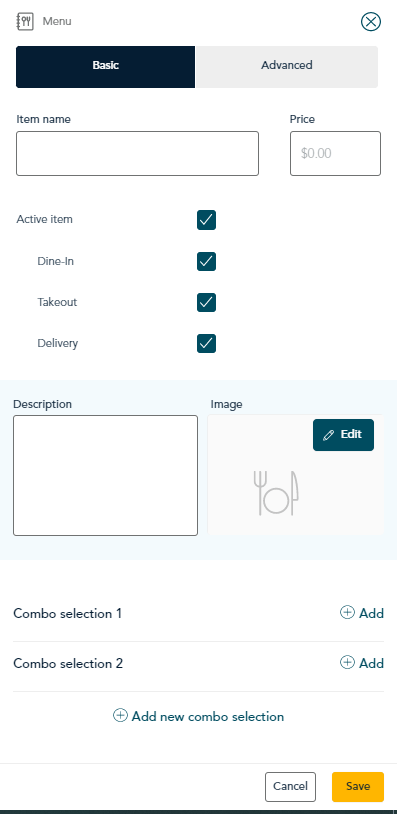397x814 pixels.
Task: Select the Basic tab
Action: pos(105,66)
